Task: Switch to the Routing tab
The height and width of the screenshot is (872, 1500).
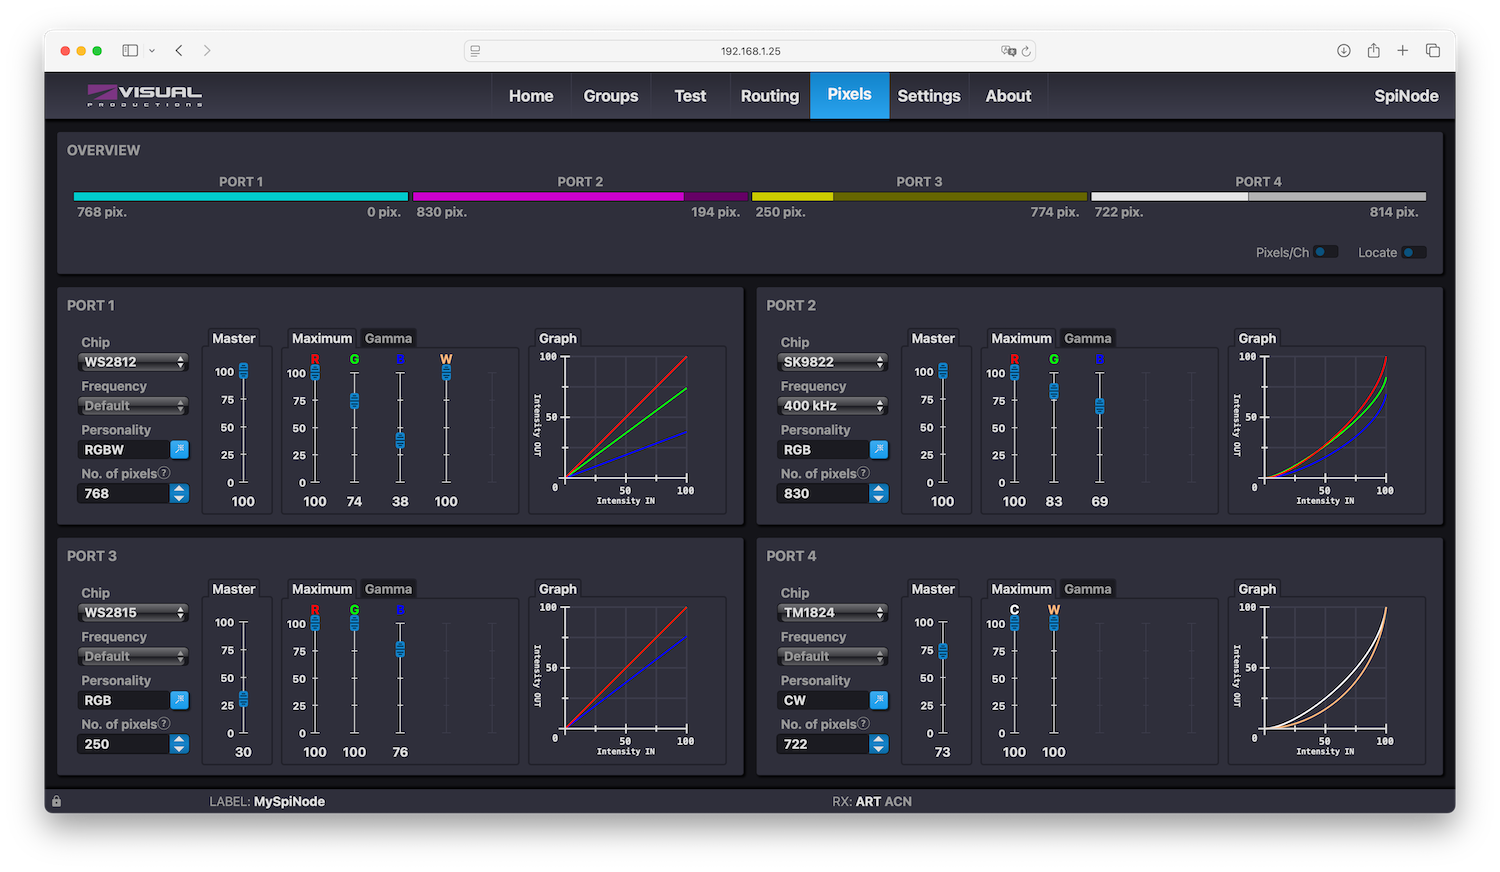Action: click(x=769, y=96)
